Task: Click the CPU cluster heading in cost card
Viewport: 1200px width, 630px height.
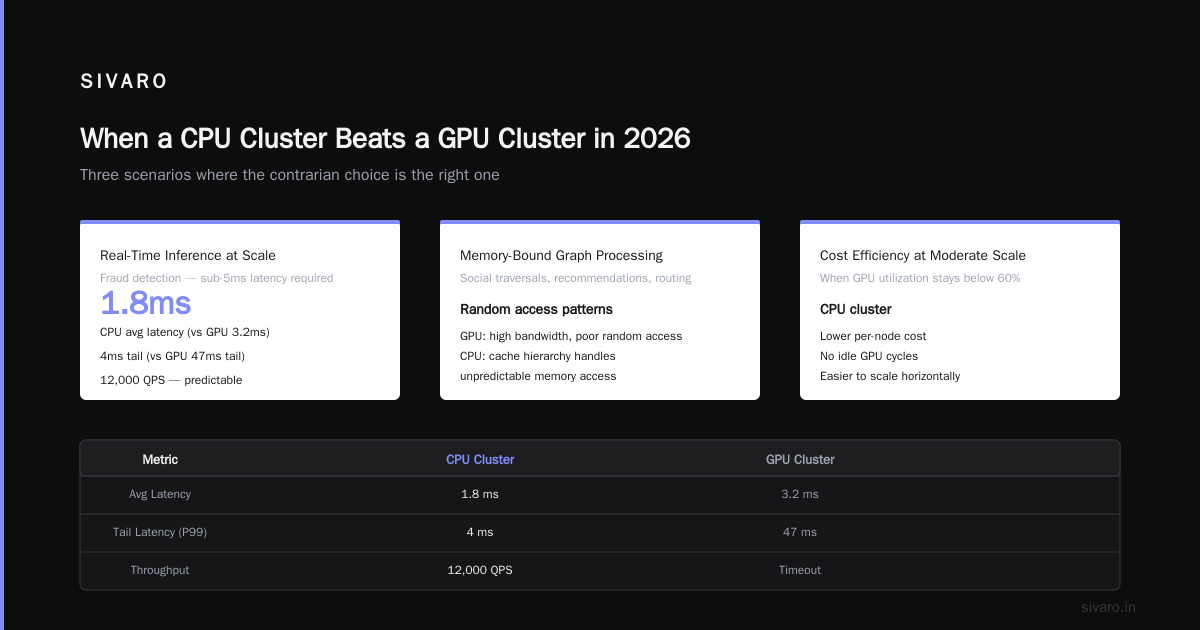Action: (856, 309)
